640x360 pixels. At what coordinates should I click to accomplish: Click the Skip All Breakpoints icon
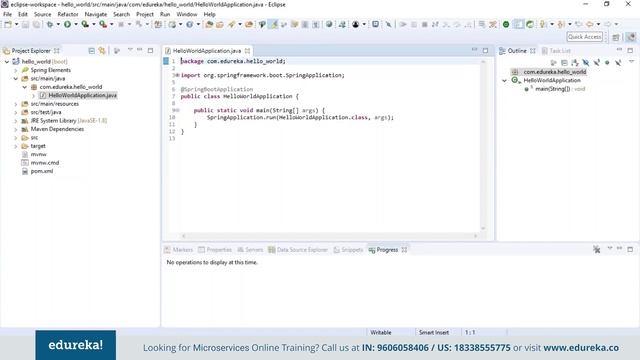tap(388, 24)
